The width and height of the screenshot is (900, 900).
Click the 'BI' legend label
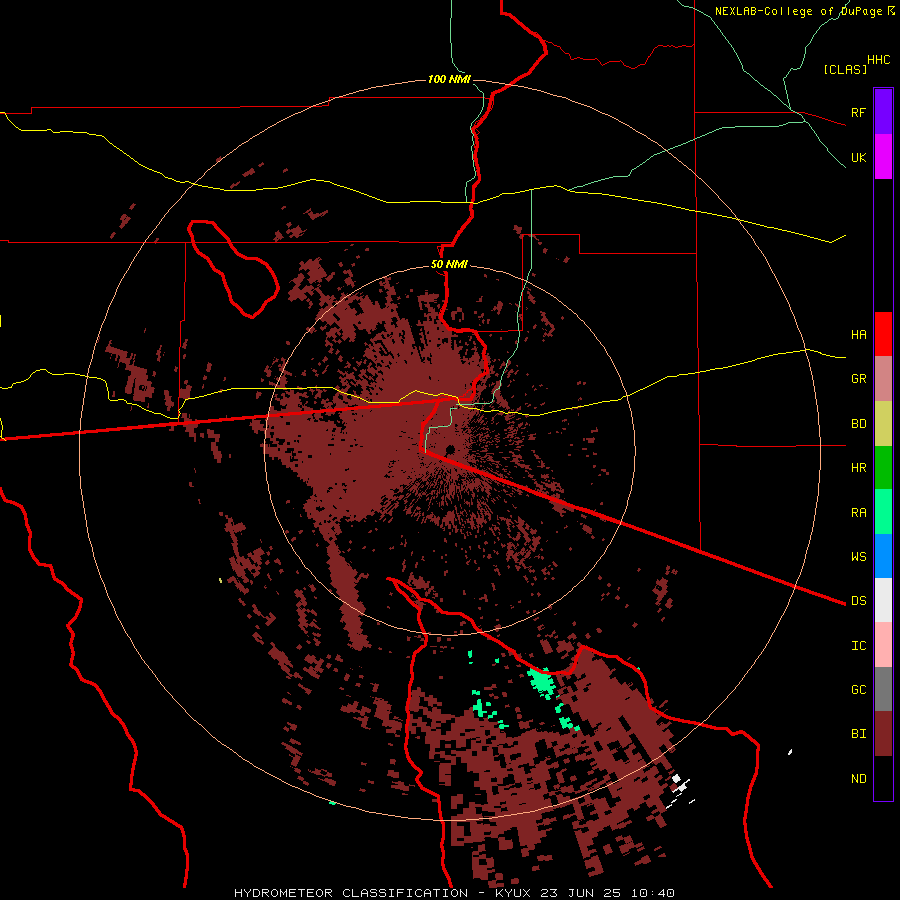tap(858, 734)
